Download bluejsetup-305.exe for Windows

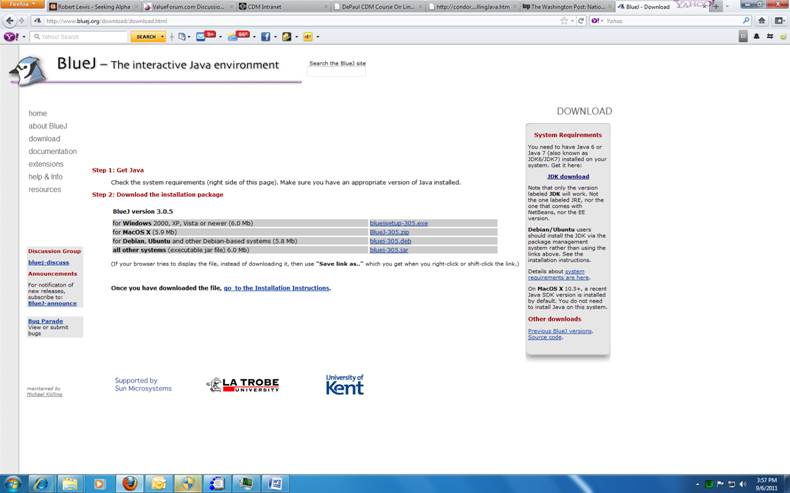click(x=399, y=223)
